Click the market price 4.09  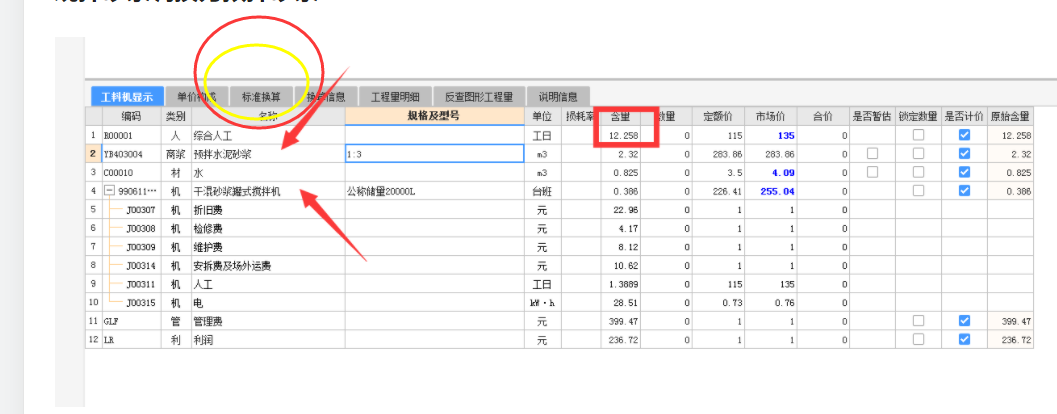coord(771,173)
